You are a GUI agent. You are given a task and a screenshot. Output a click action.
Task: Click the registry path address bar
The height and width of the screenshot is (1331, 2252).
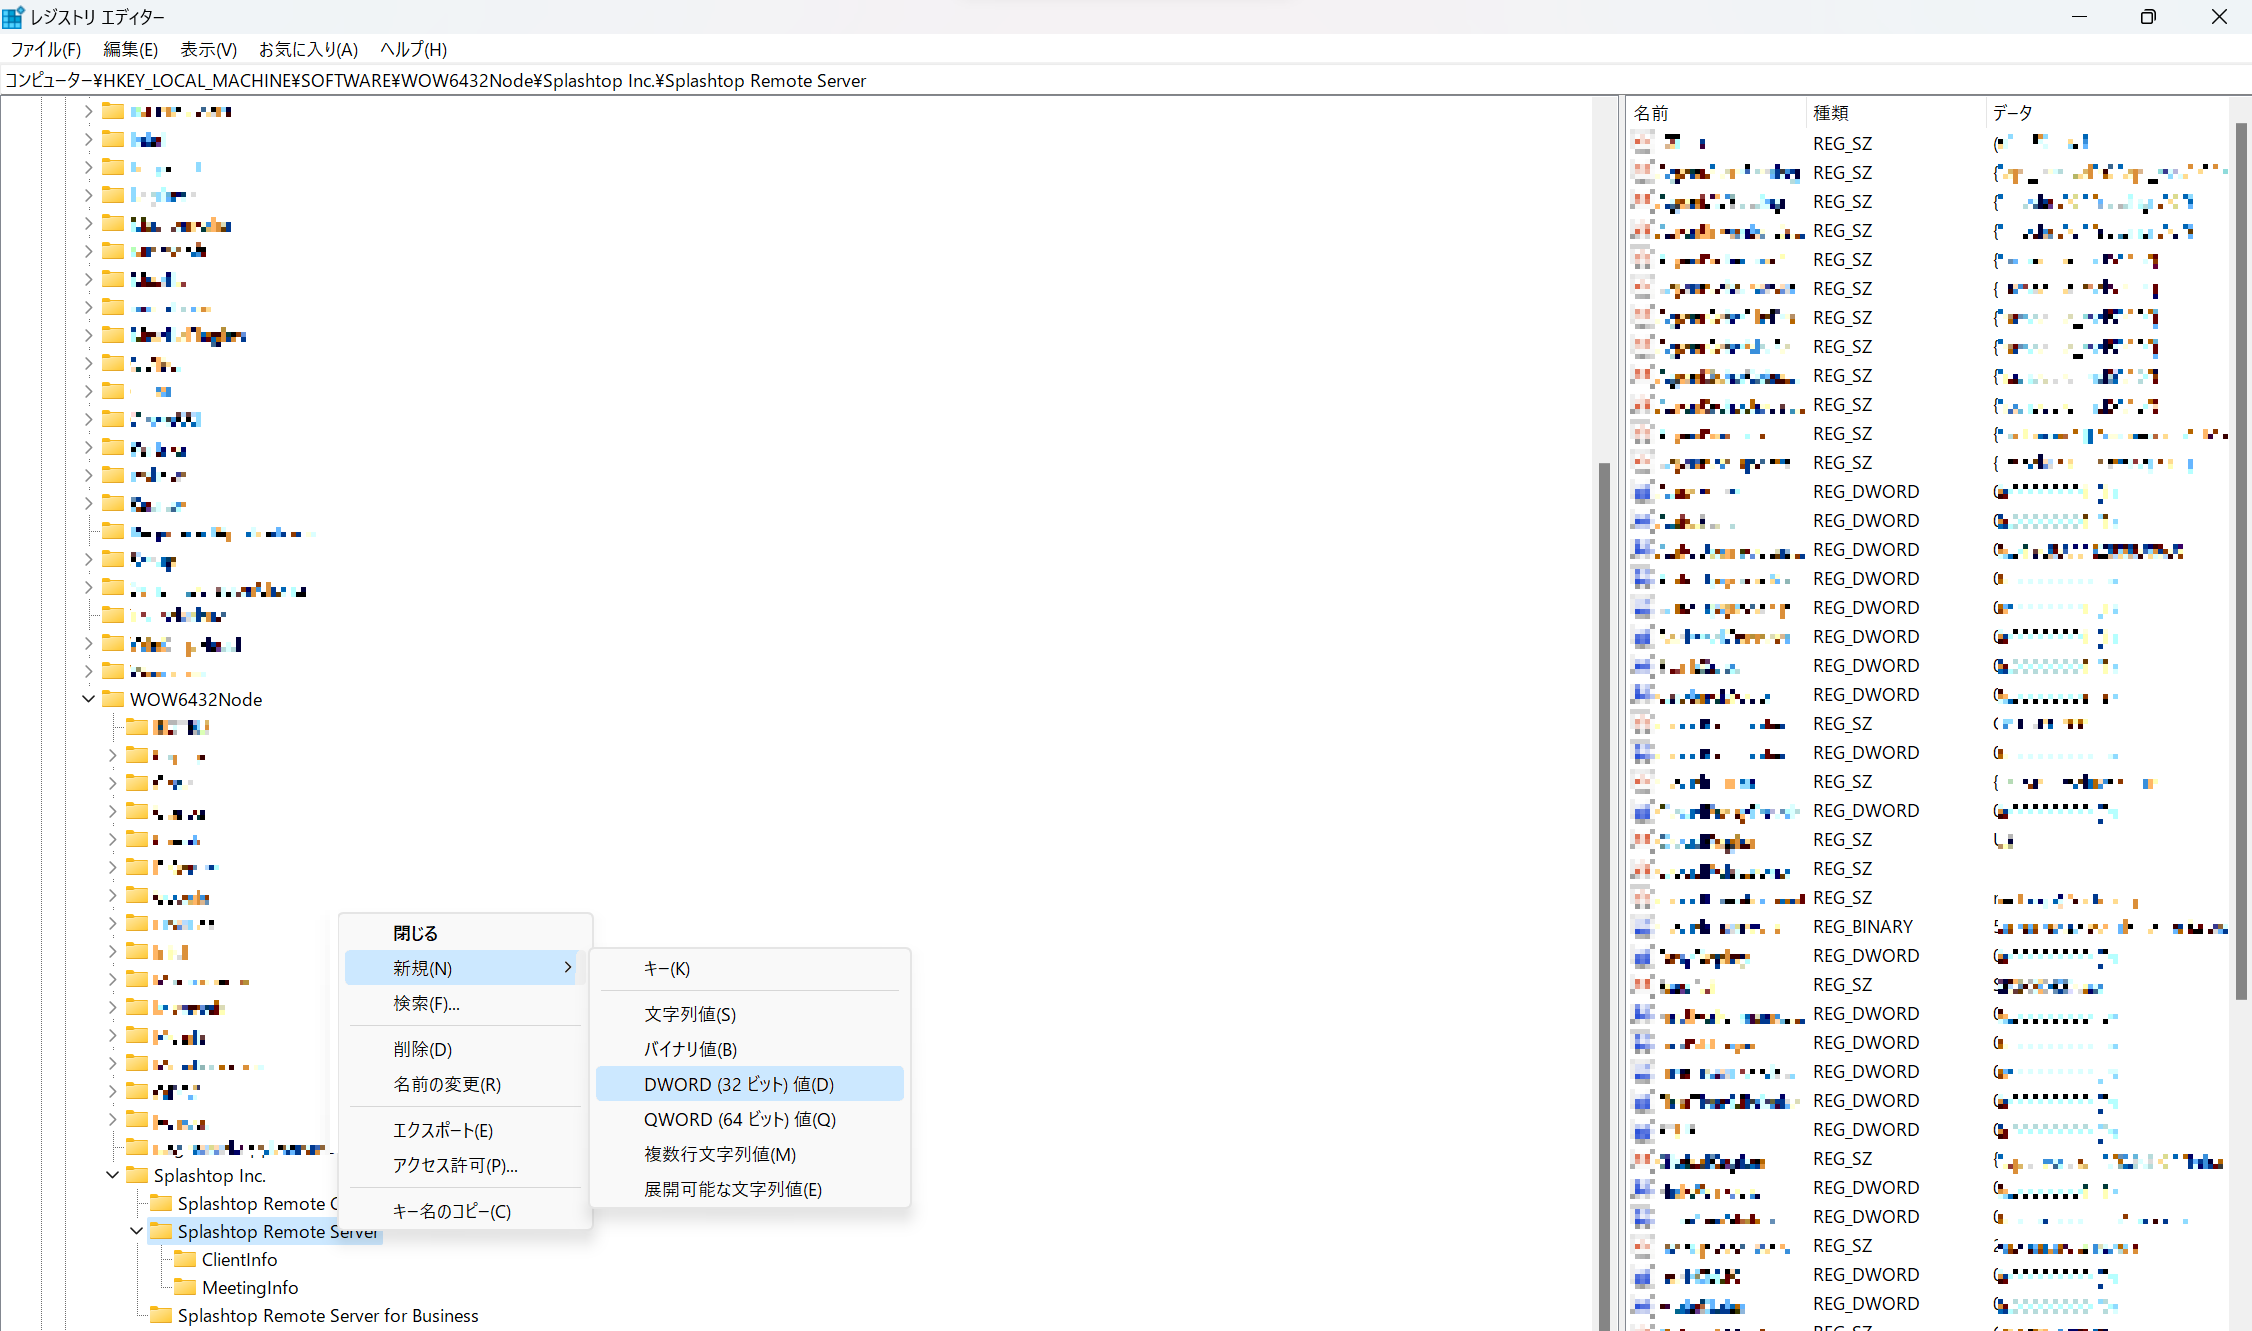pos(1126,81)
